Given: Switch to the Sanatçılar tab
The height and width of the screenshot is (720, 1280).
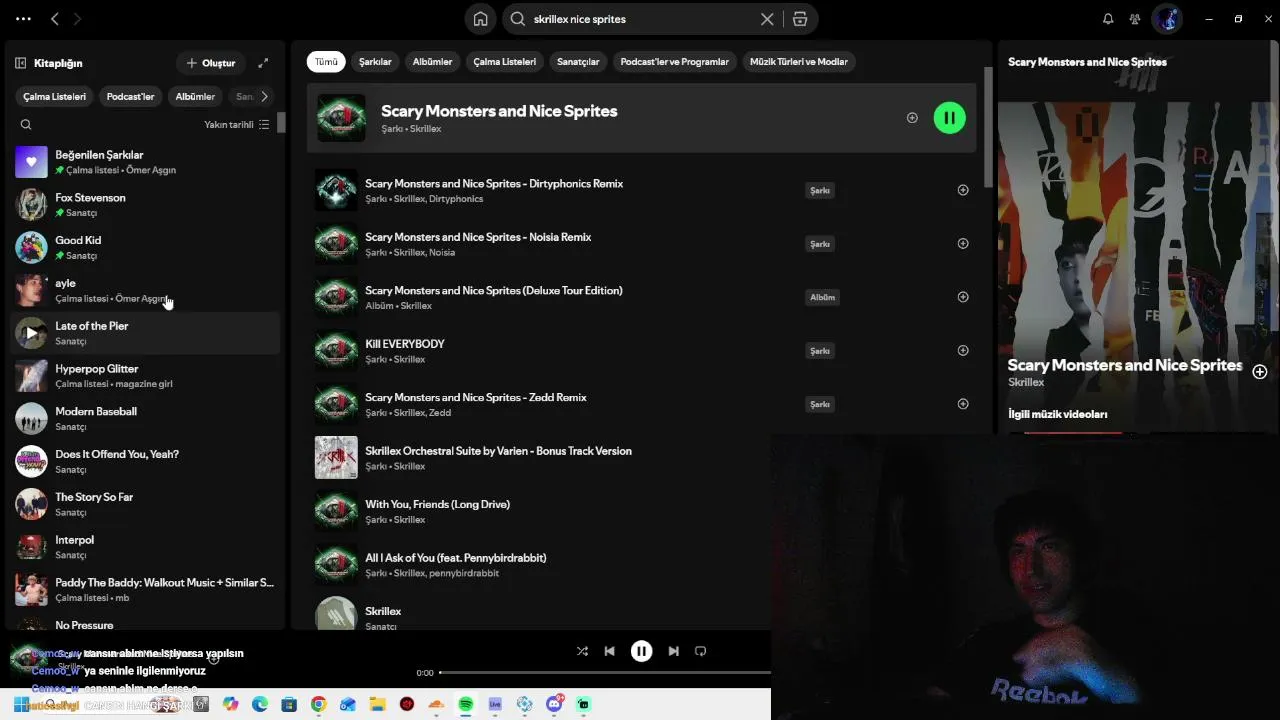Looking at the screenshot, I should 578,62.
